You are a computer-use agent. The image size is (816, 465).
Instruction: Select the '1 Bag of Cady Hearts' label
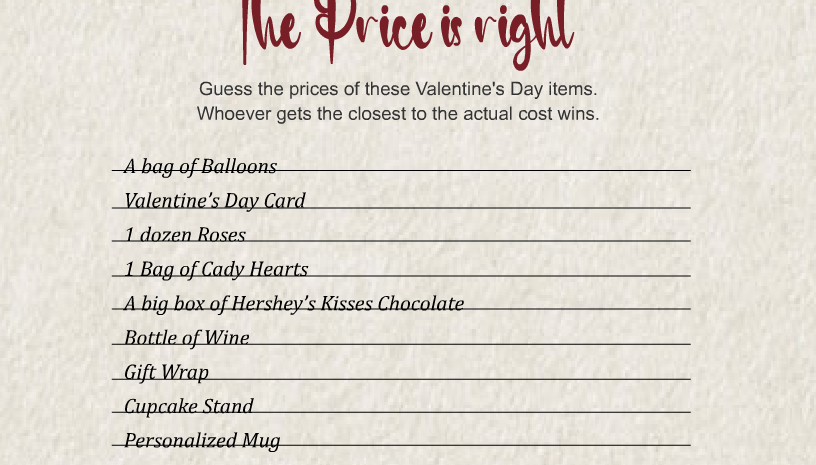(x=216, y=270)
